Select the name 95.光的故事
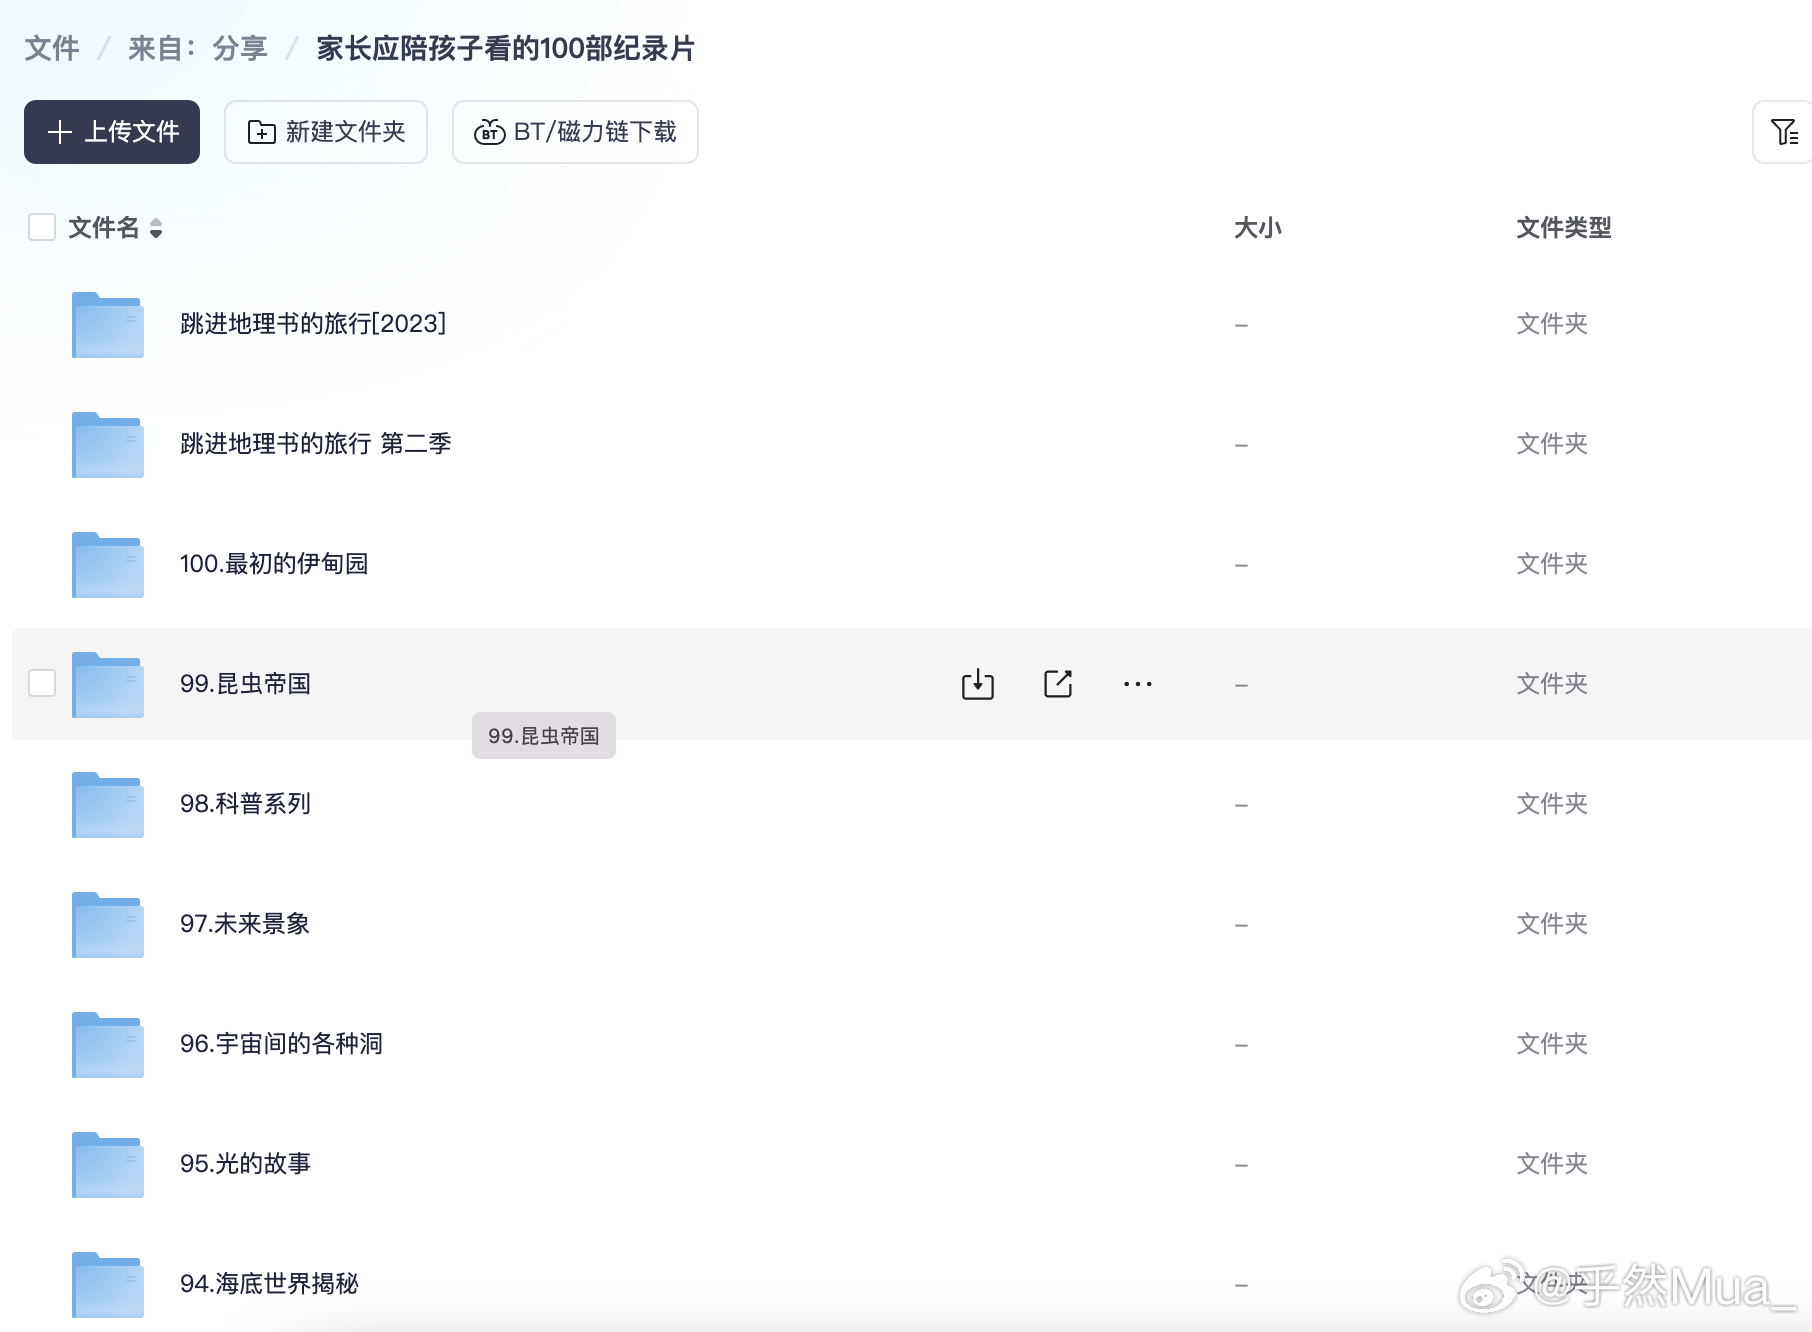This screenshot has height=1332, width=1812. tap(246, 1164)
